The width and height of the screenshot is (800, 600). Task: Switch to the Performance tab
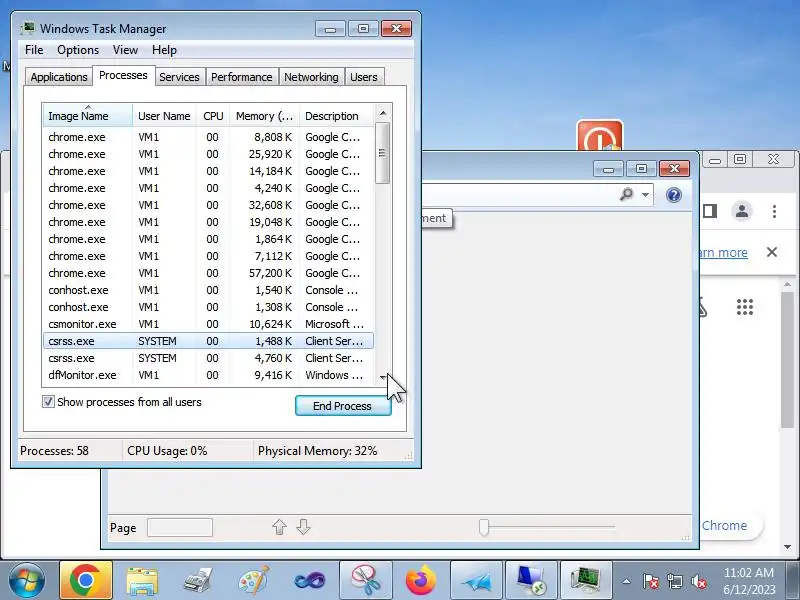pos(241,77)
